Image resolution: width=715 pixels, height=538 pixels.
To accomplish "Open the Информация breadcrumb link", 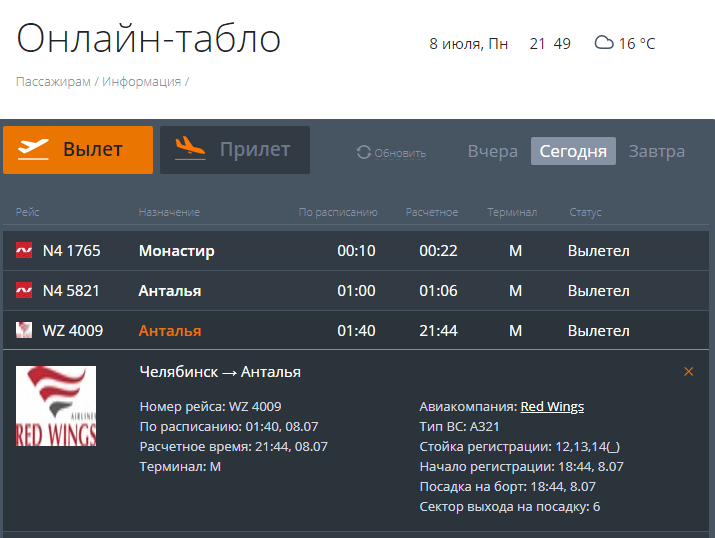I will [x=141, y=82].
